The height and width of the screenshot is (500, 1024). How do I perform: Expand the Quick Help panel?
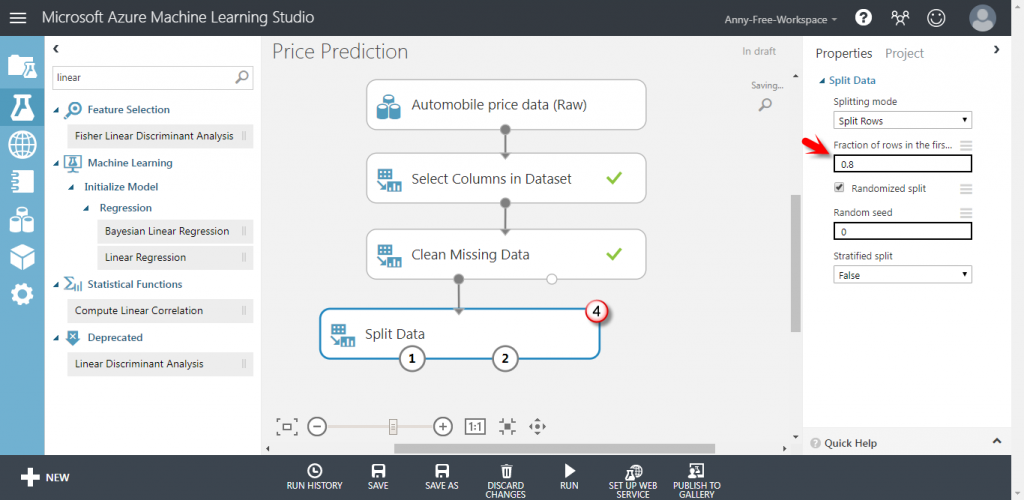(997, 442)
